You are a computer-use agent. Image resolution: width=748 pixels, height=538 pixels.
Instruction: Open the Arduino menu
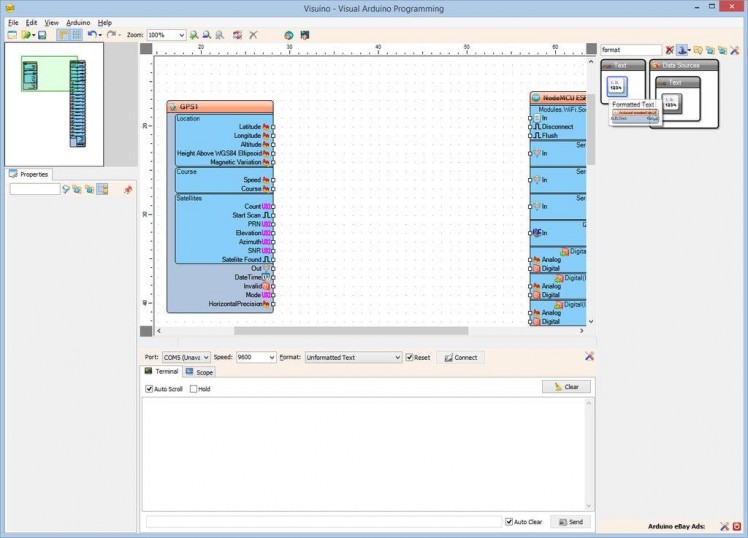coord(78,22)
